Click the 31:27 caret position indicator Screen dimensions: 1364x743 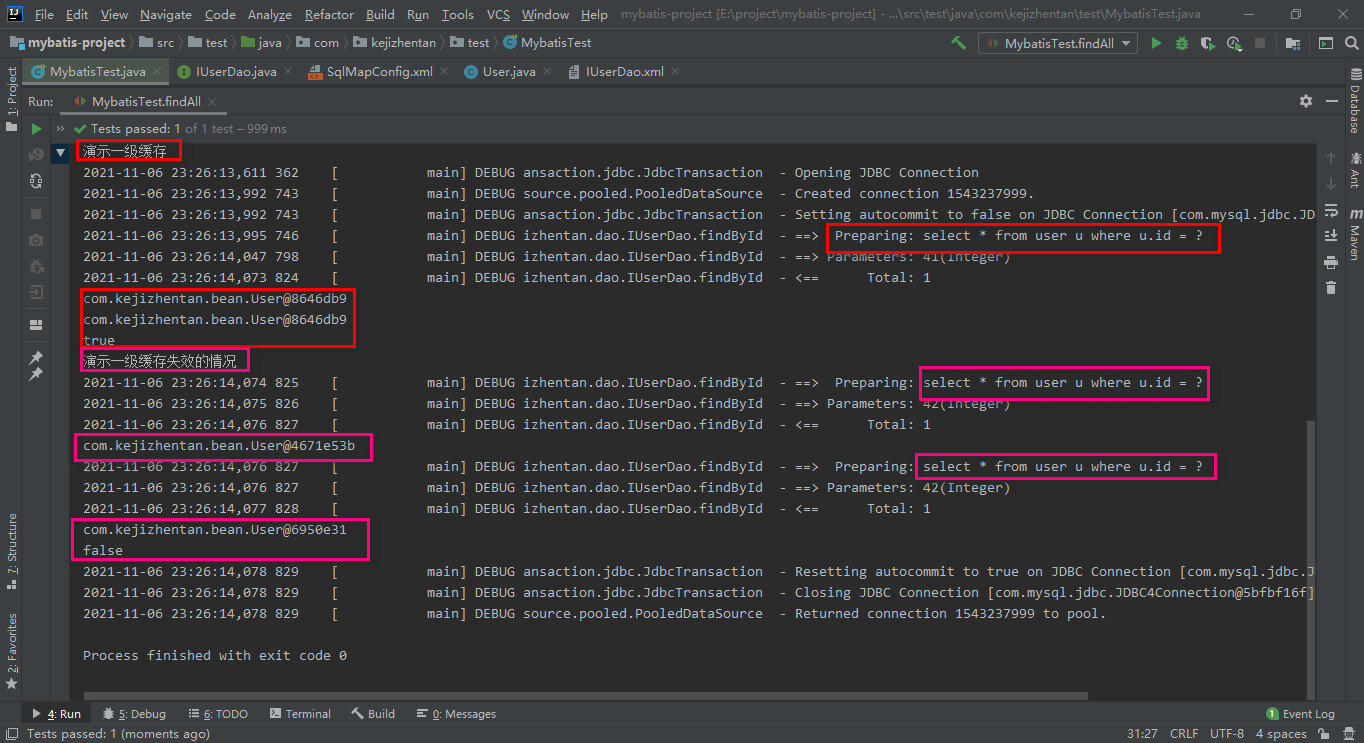[x=1142, y=734]
